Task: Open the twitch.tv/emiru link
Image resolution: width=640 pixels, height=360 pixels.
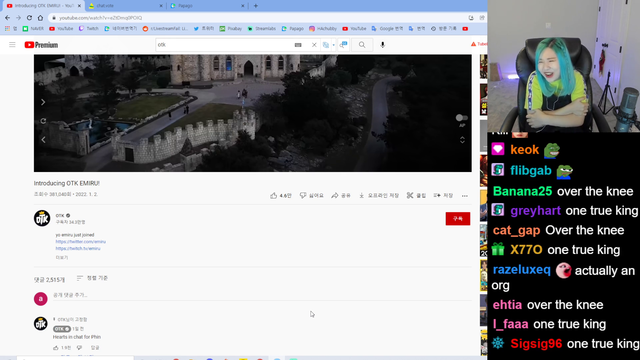Action: pyautogui.click(x=78, y=248)
